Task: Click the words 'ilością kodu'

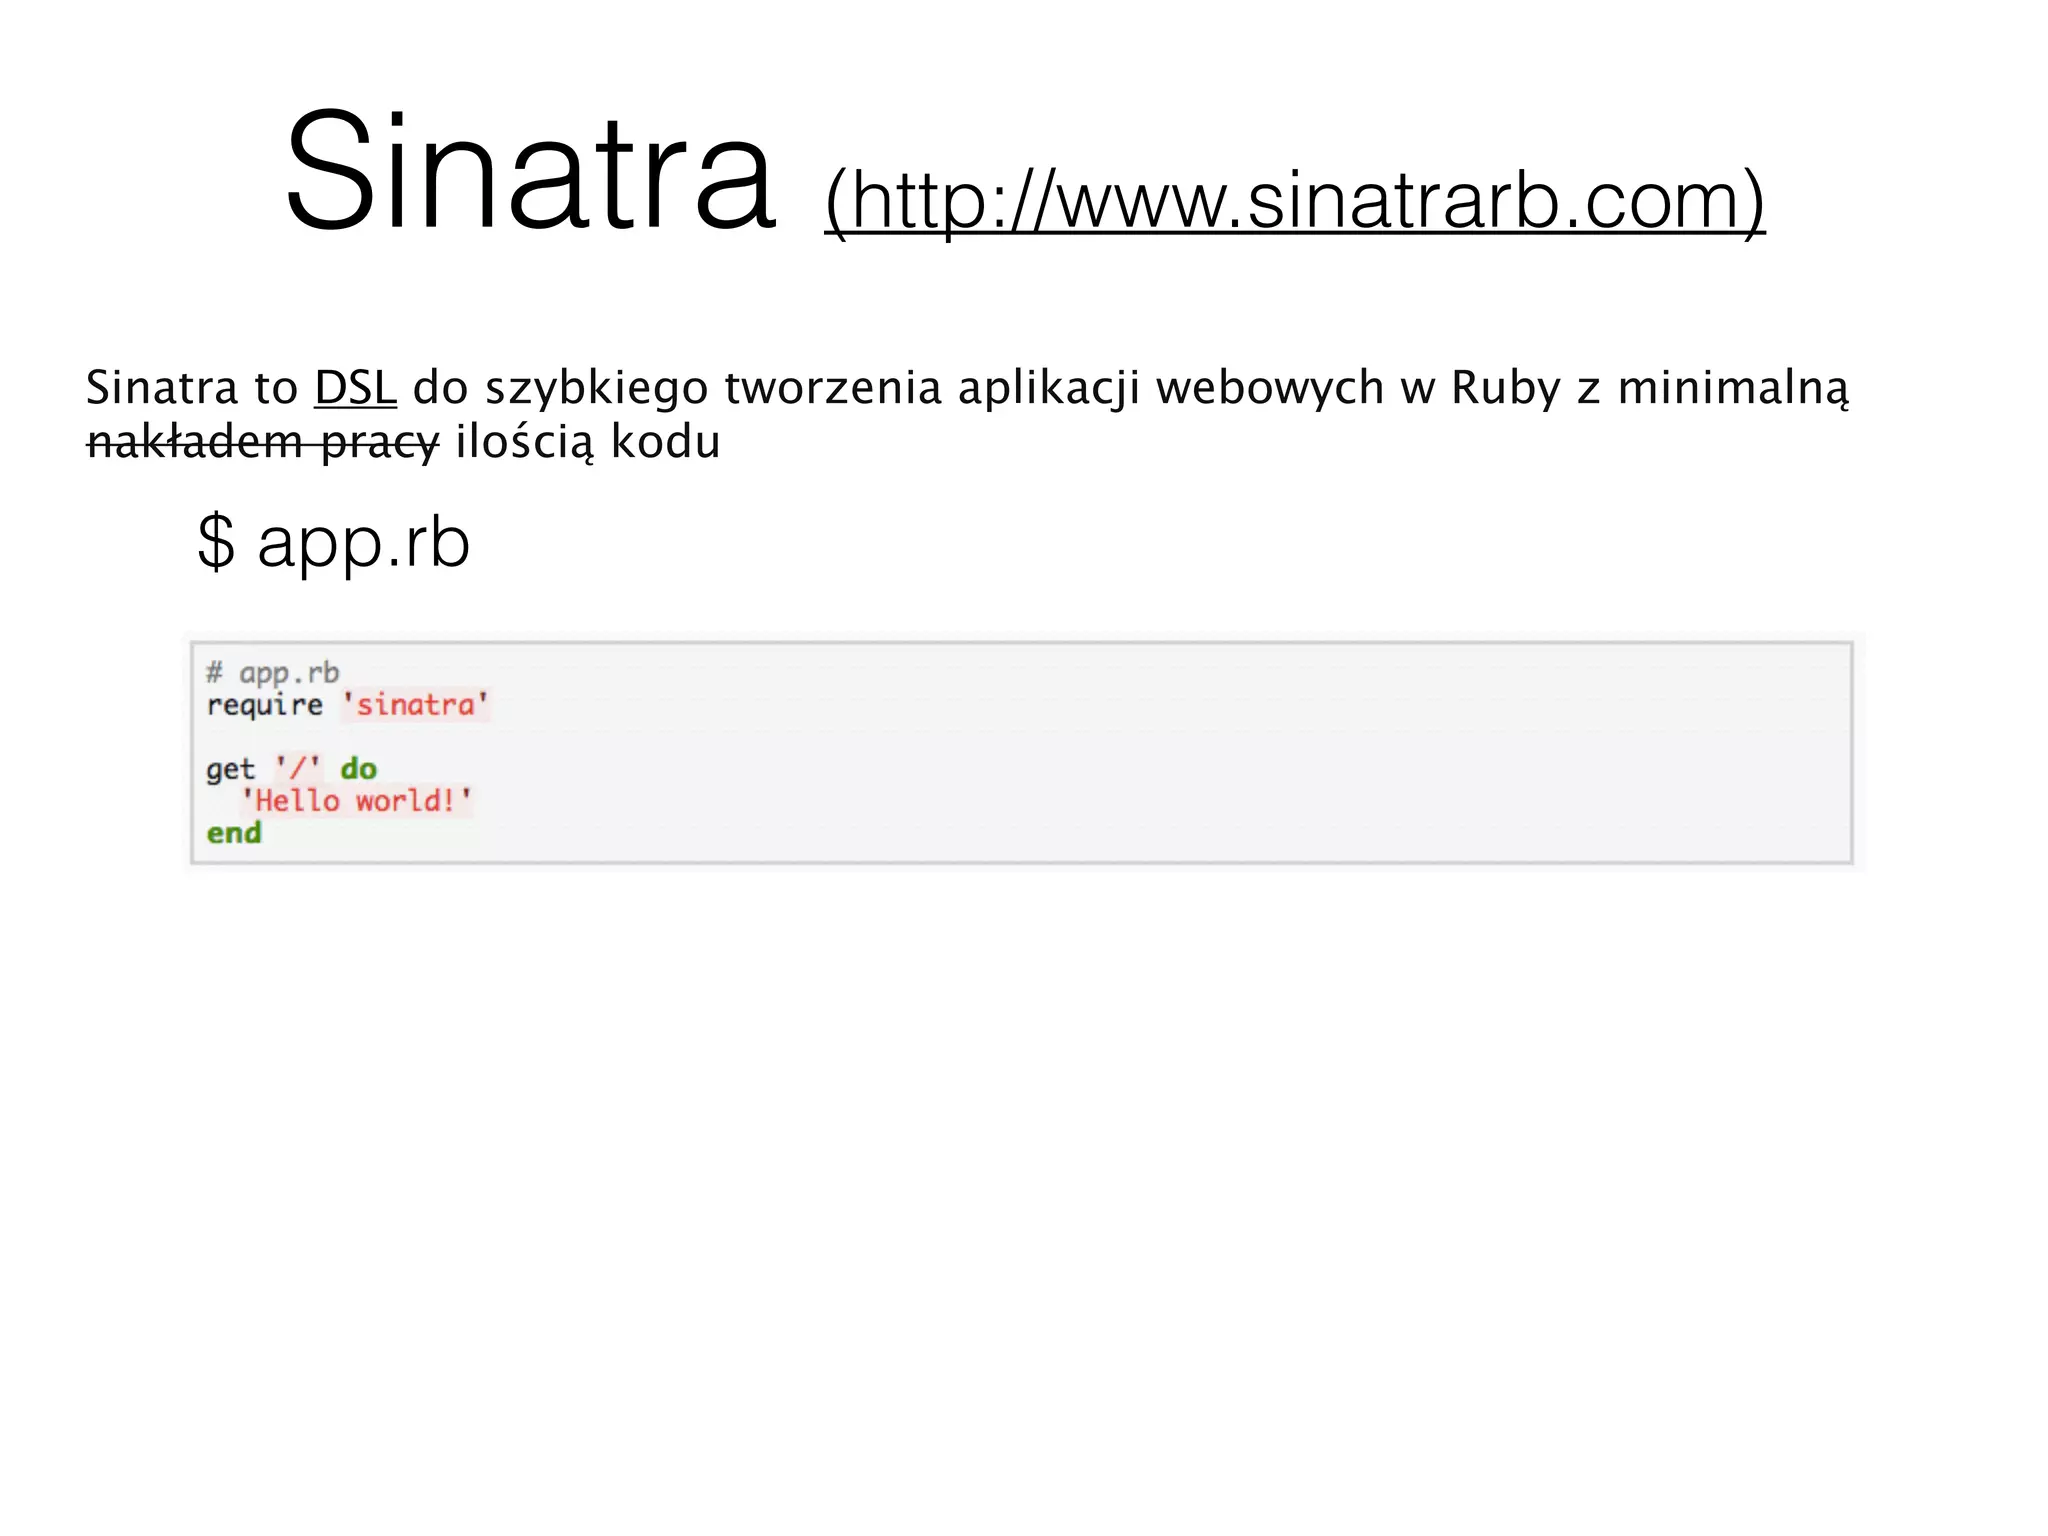Action: point(588,442)
